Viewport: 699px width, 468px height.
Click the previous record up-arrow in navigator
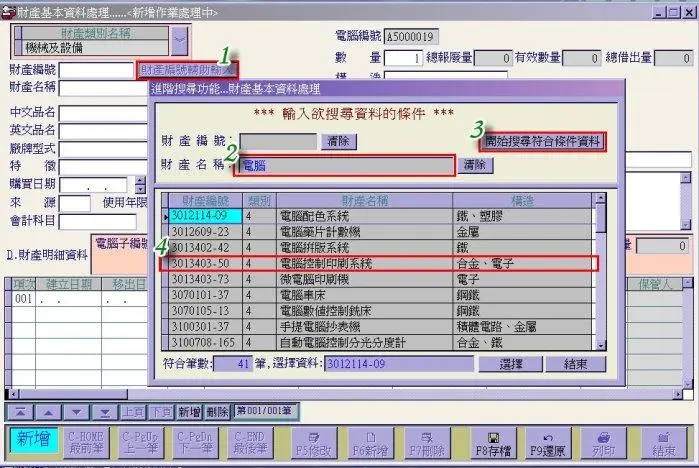pos(48,412)
